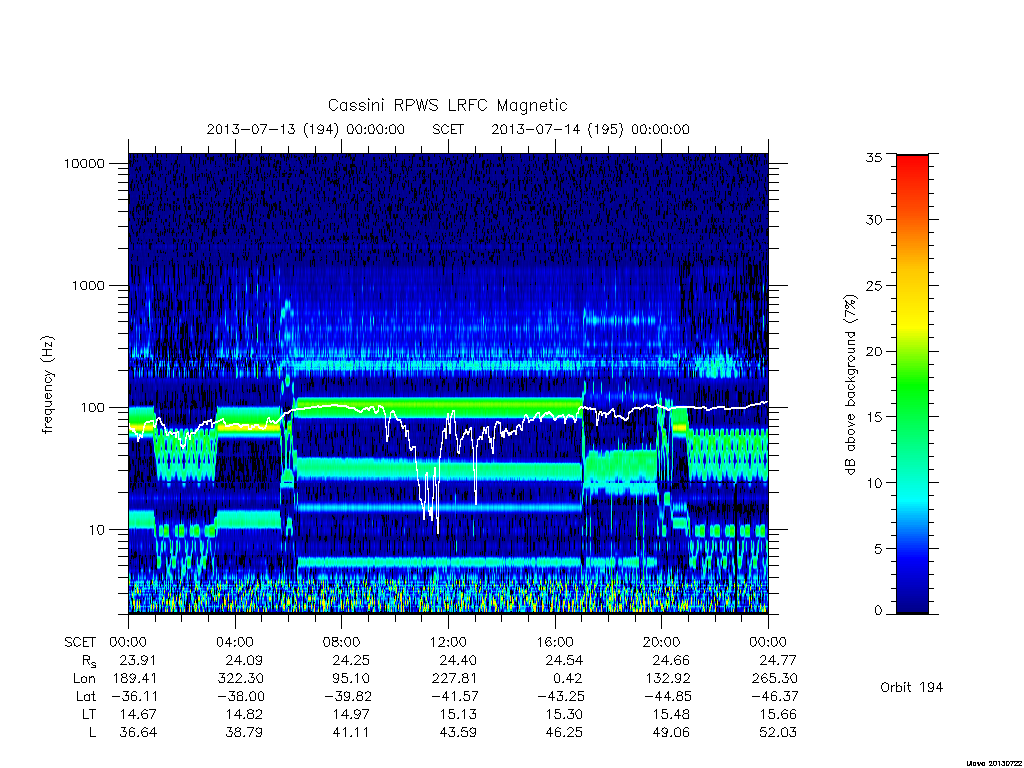1024x768 pixels.
Task: Click the longitude value 322.30
Action: pos(242,679)
